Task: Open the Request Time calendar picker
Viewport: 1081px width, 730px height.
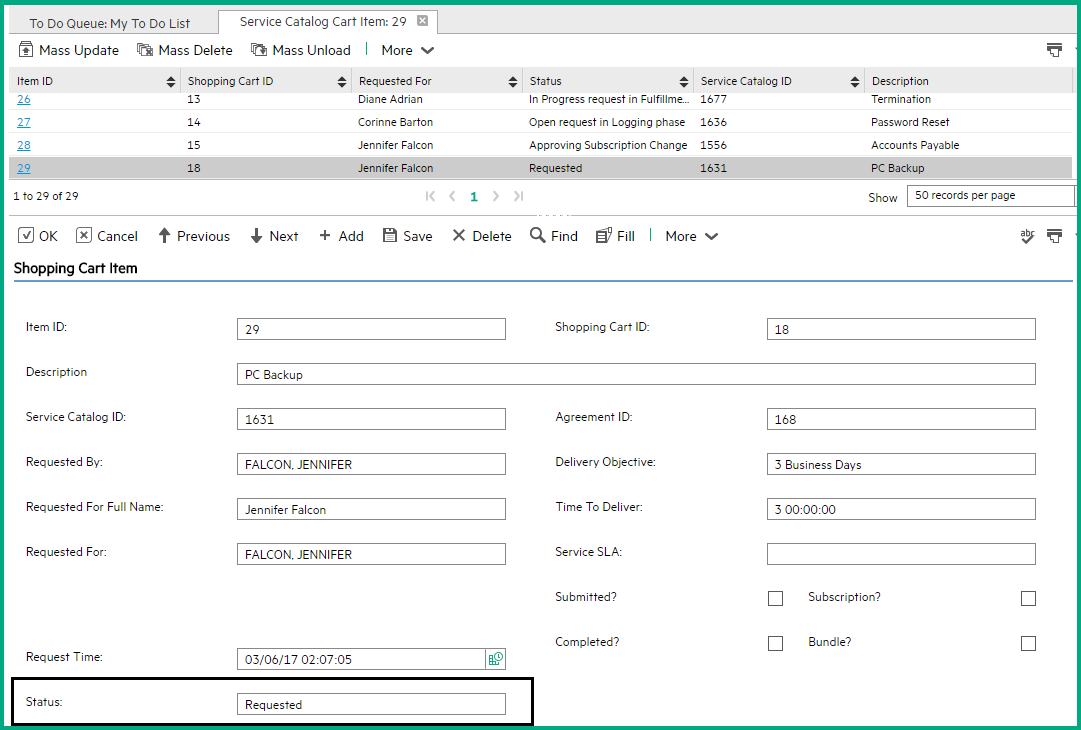Action: click(x=496, y=659)
